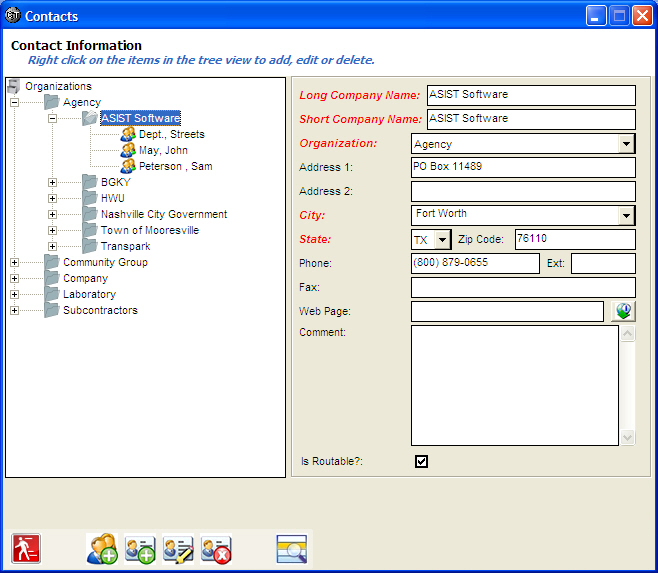
Task: Click the Zip Code field
Action: click(x=575, y=239)
